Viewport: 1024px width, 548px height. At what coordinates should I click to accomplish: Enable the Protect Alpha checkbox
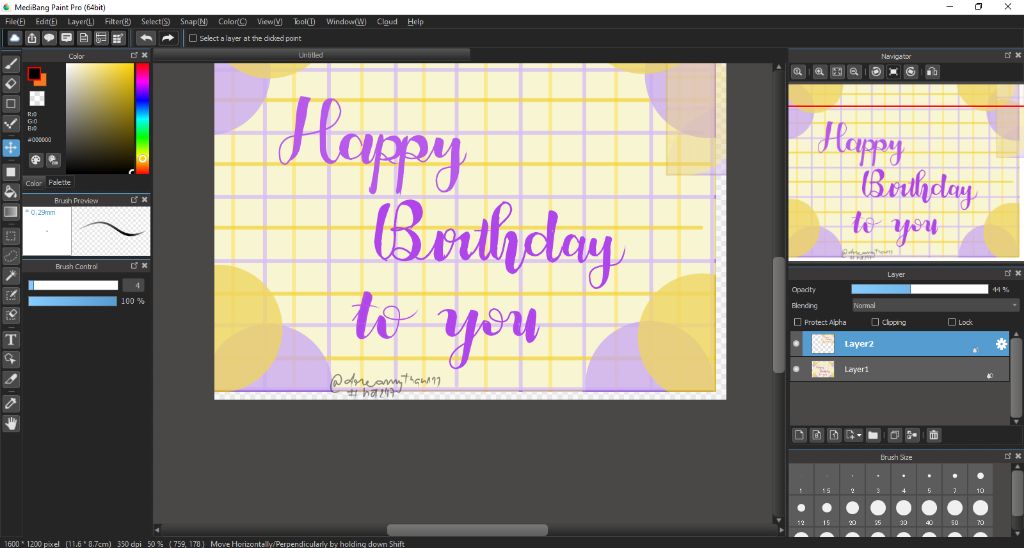[797, 322]
